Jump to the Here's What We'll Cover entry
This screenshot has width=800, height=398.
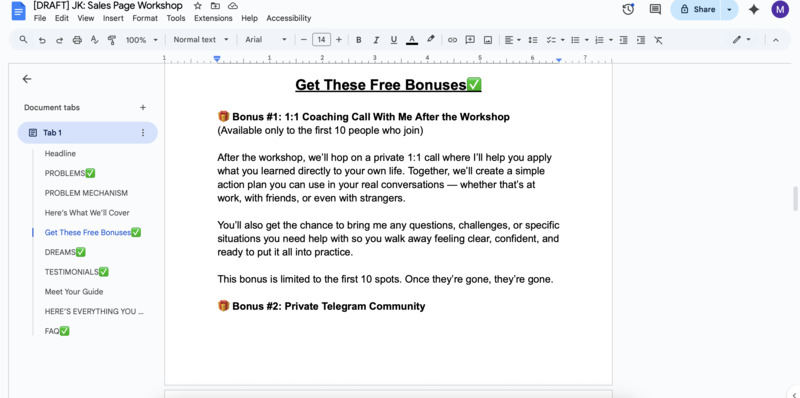click(87, 213)
